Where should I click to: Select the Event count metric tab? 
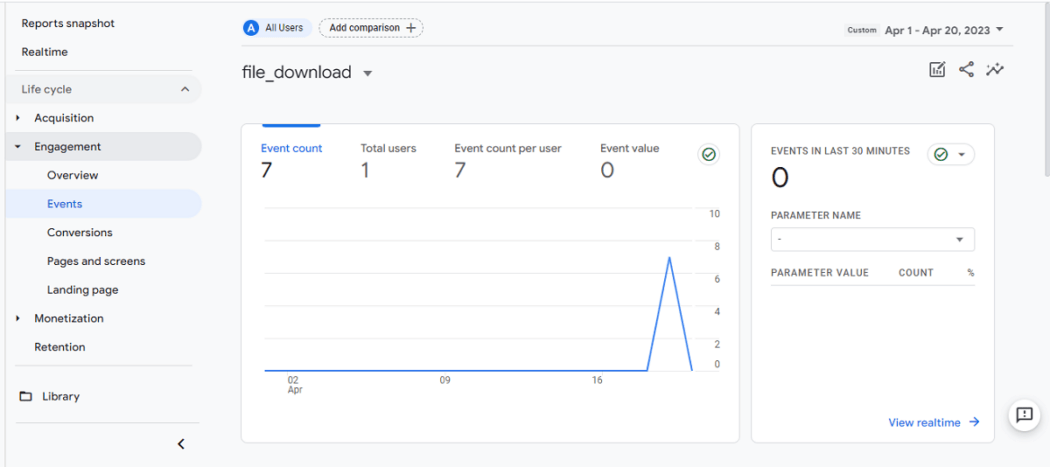click(x=291, y=161)
